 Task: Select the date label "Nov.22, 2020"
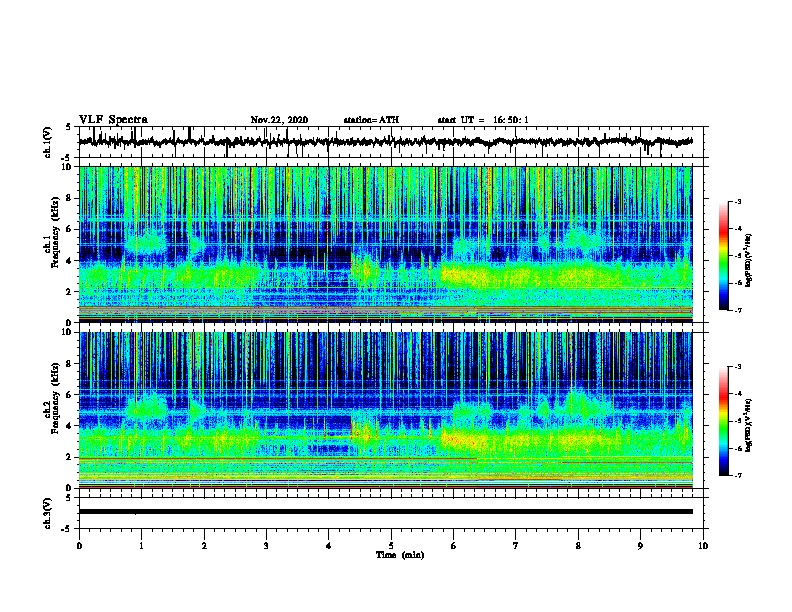[279, 120]
